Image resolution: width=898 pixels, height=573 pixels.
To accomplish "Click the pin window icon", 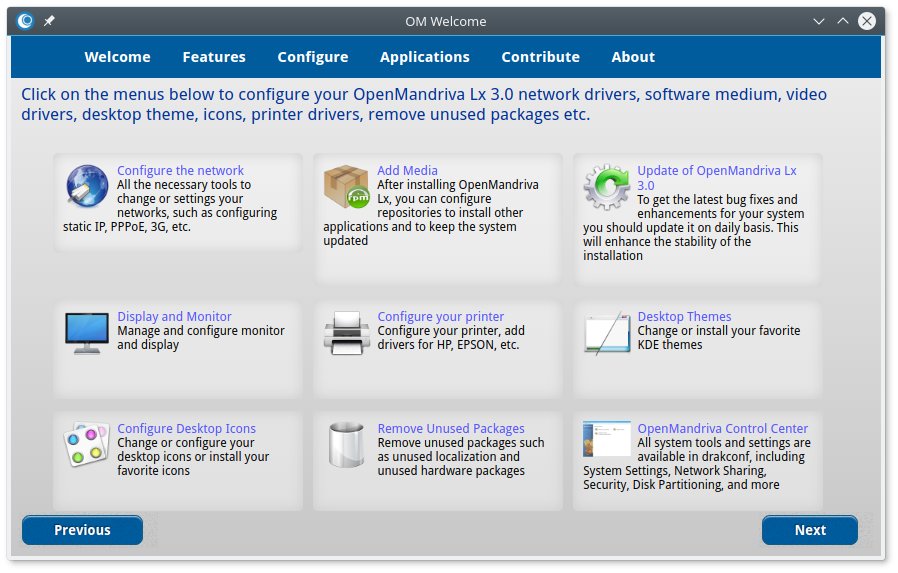I will click(49, 21).
